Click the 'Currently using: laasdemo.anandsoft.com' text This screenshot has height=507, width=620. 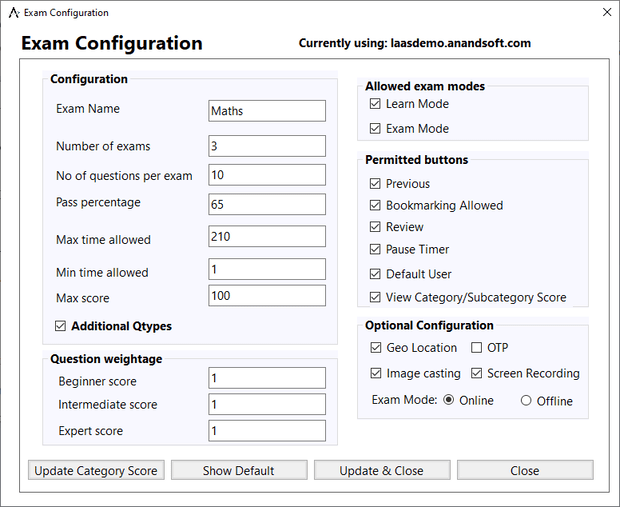[414, 43]
